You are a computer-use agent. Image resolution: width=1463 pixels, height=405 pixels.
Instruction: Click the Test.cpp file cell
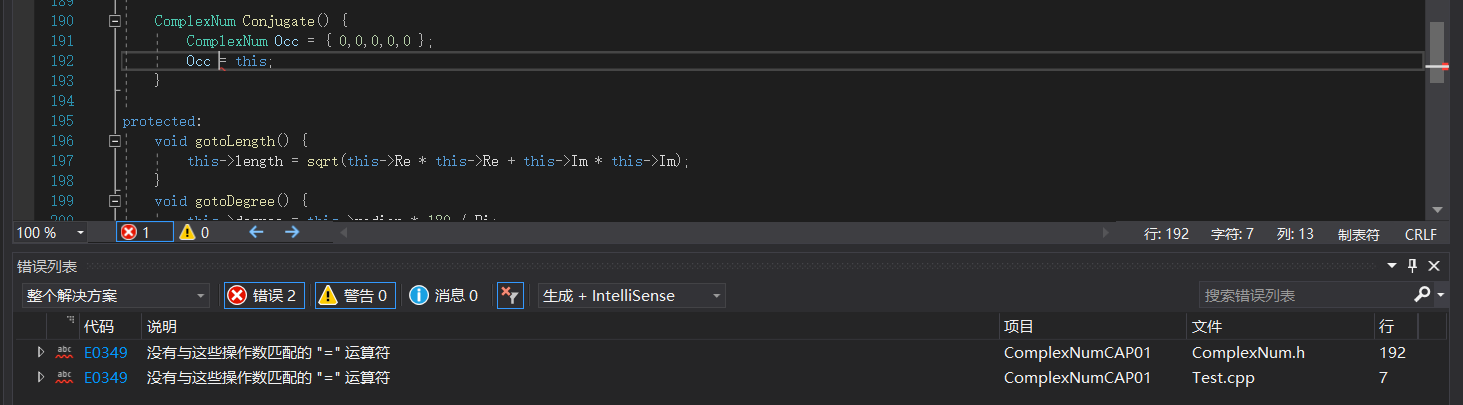tap(1223, 377)
